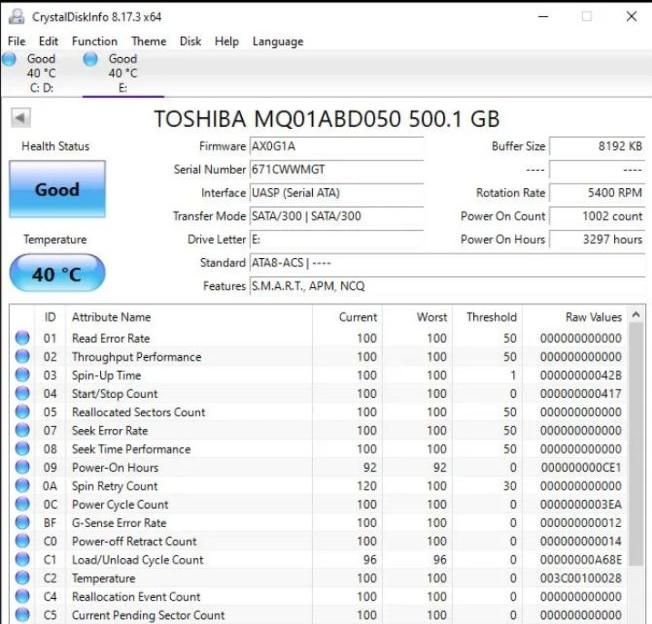This screenshot has height=624, width=652.
Task: Select Spin Retry Count current value 120
Action: pos(367,486)
